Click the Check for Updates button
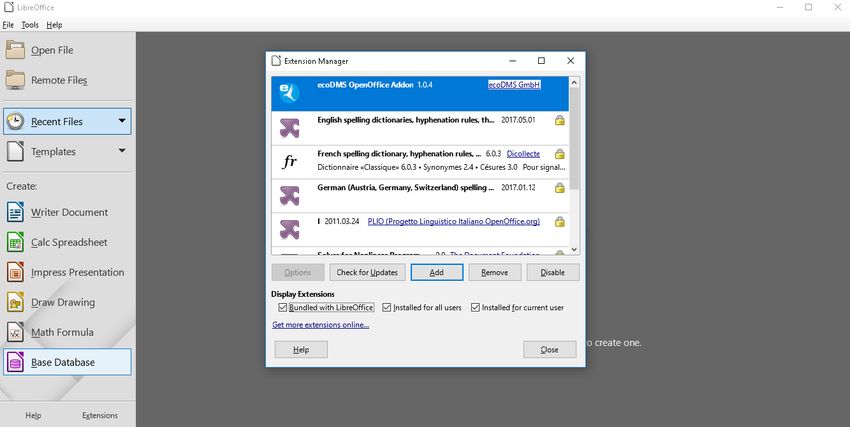 tap(367, 272)
